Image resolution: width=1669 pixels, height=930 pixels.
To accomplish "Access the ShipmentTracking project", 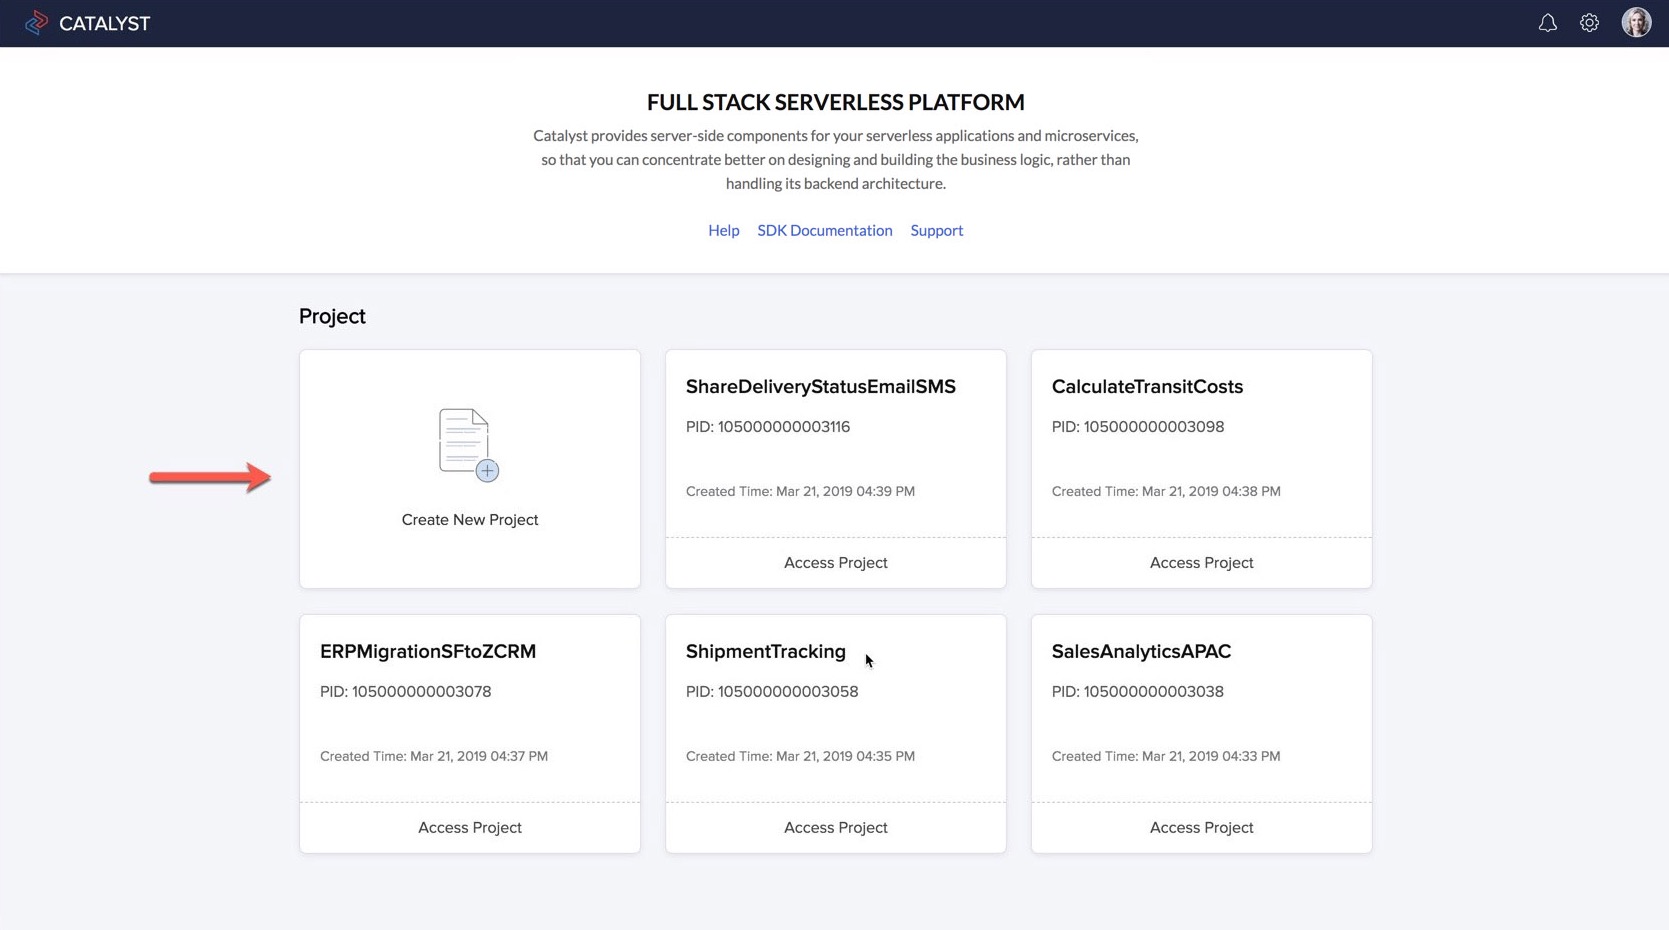I will point(835,827).
